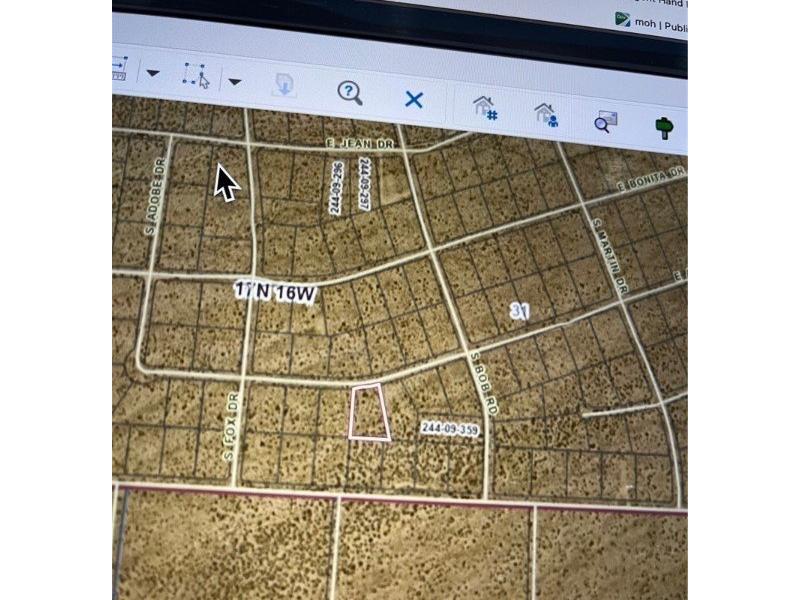This screenshot has width=800, height=600.
Task: Click the greyed-out download/export icon
Action: coord(284,87)
